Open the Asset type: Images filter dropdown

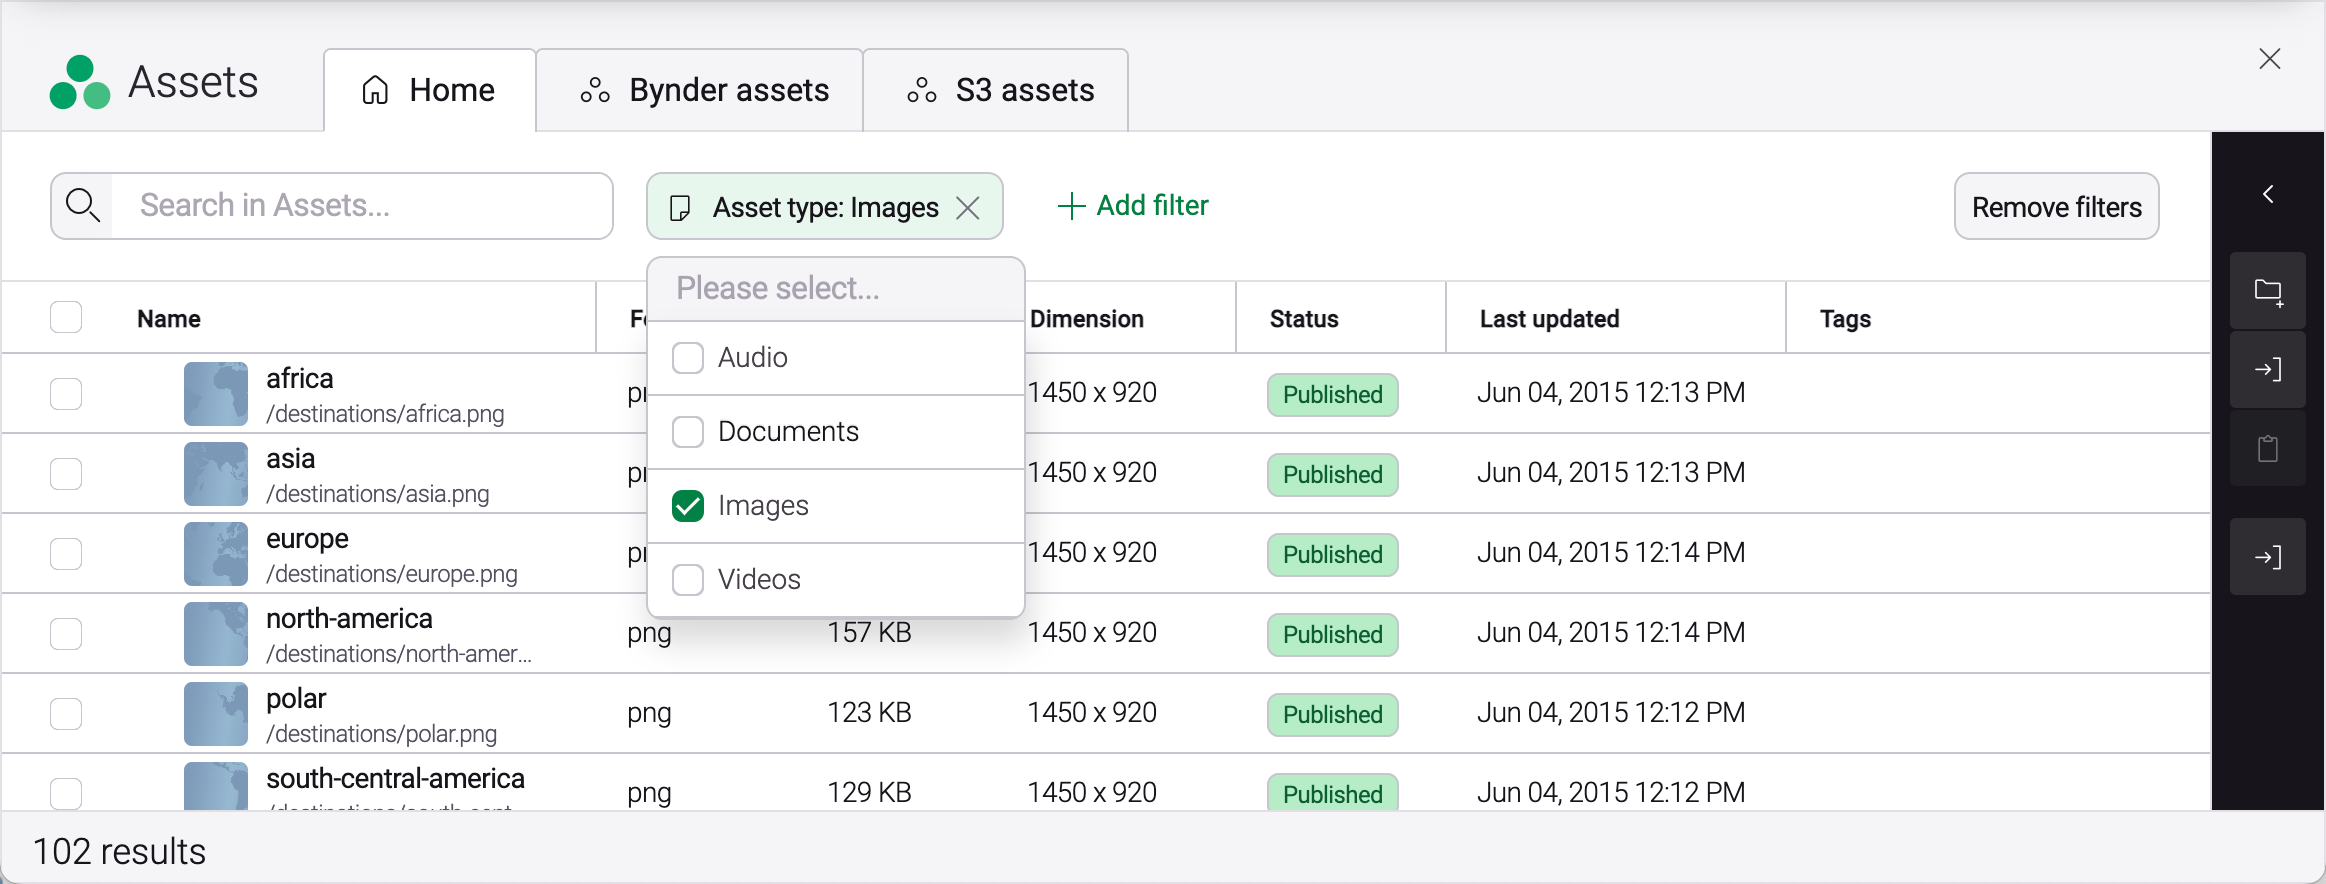(812, 208)
